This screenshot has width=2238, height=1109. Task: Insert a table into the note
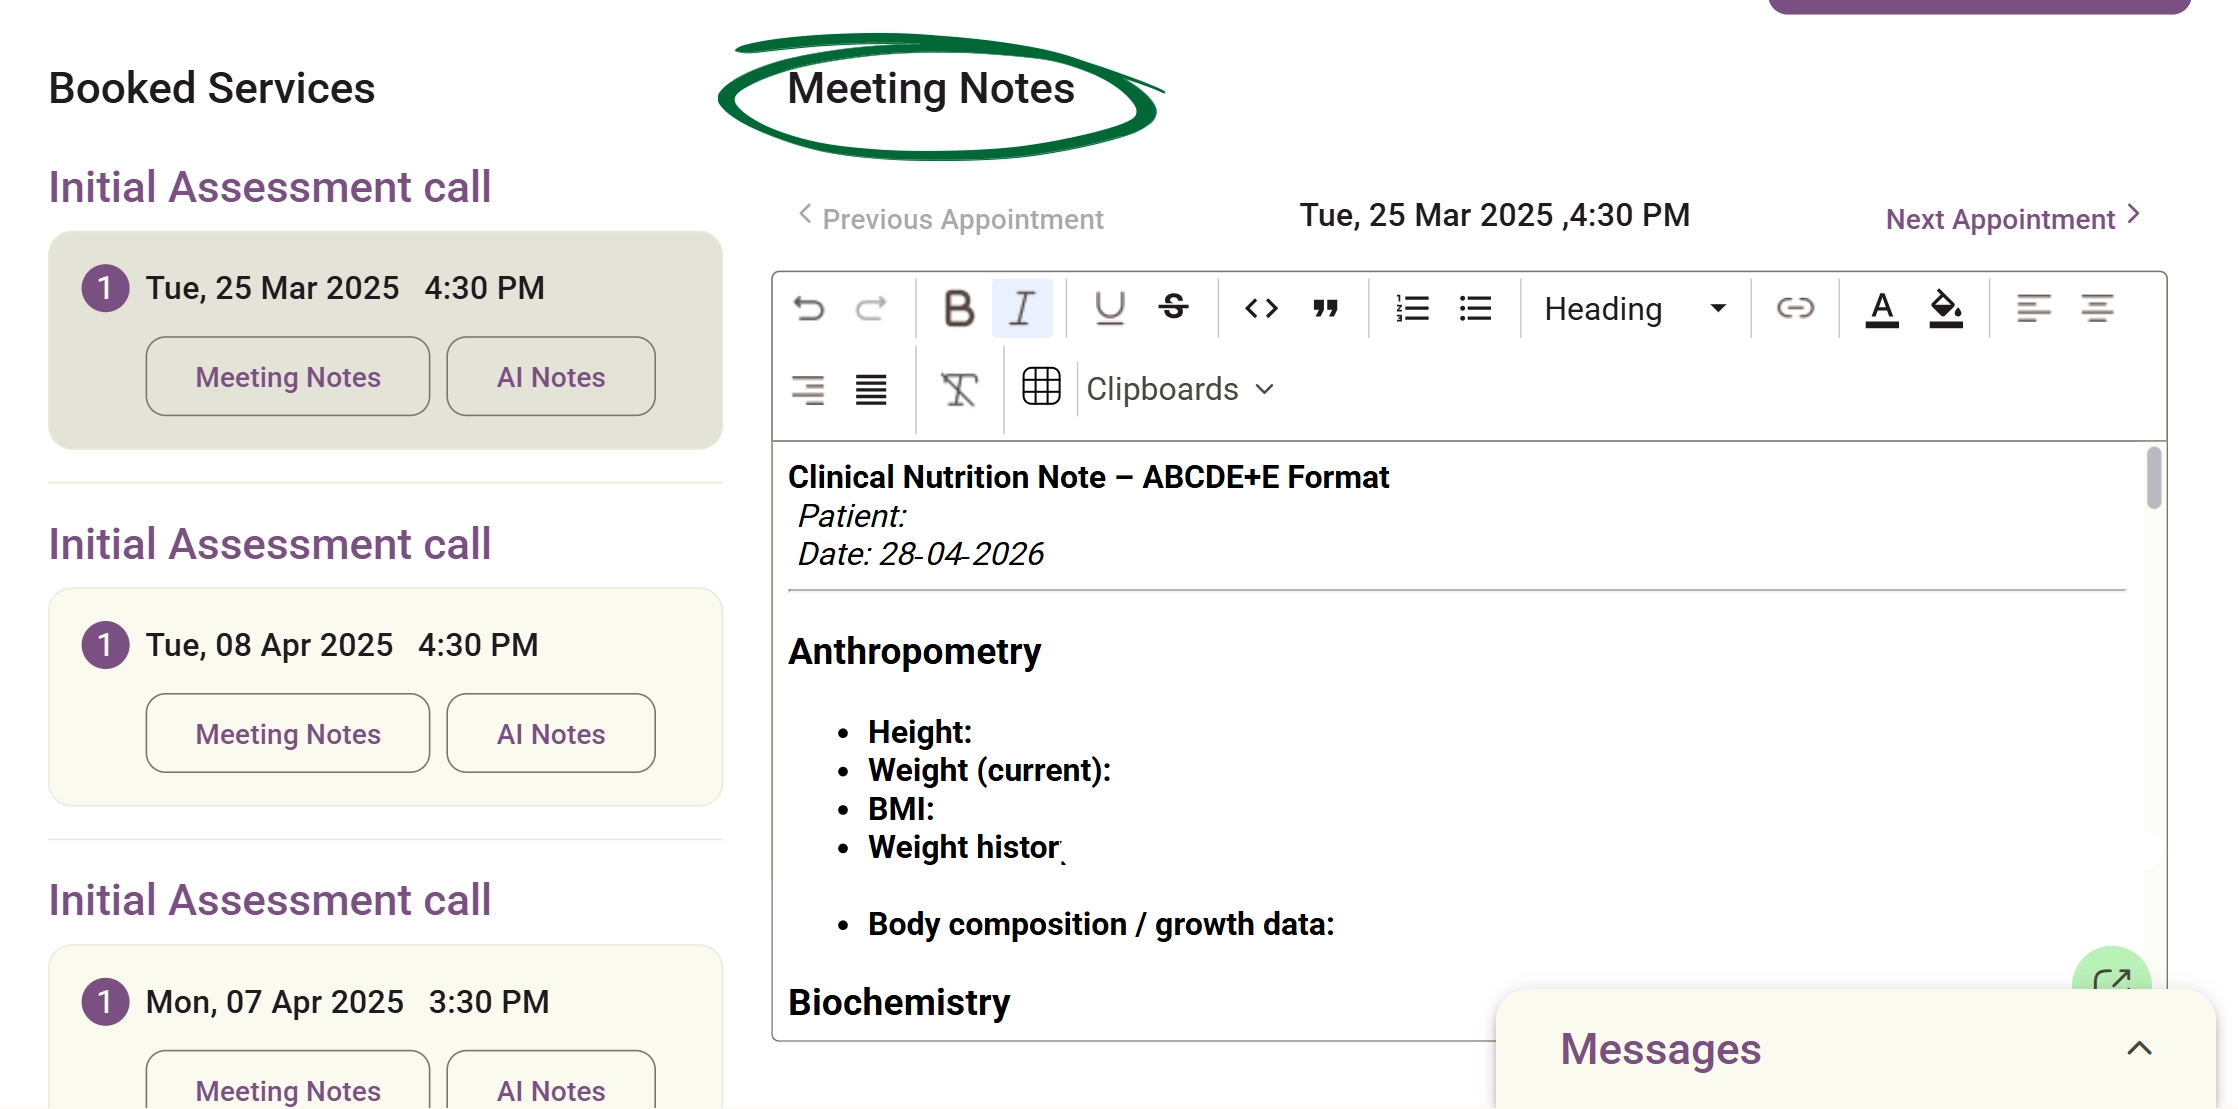click(x=1041, y=386)
